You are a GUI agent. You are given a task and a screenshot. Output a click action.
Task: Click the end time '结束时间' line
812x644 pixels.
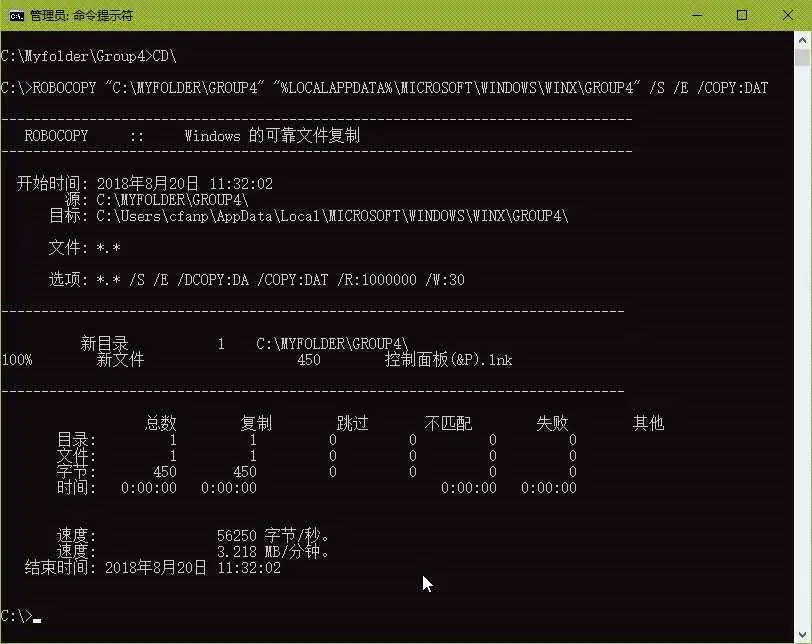(x=153, y=567)
